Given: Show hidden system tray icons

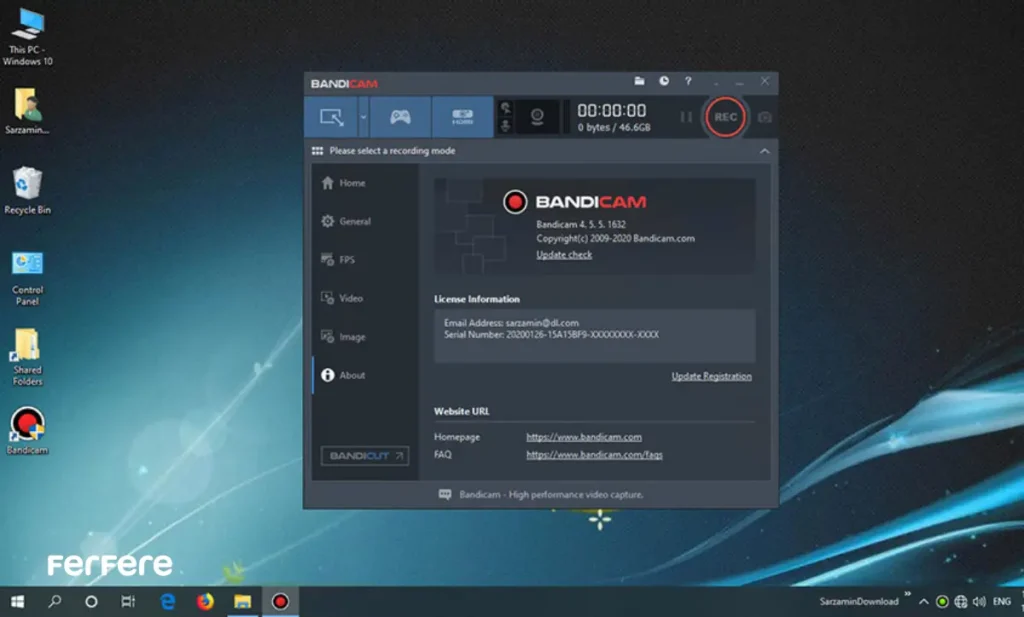Looking at the screenshot, I should click(923, 601).
